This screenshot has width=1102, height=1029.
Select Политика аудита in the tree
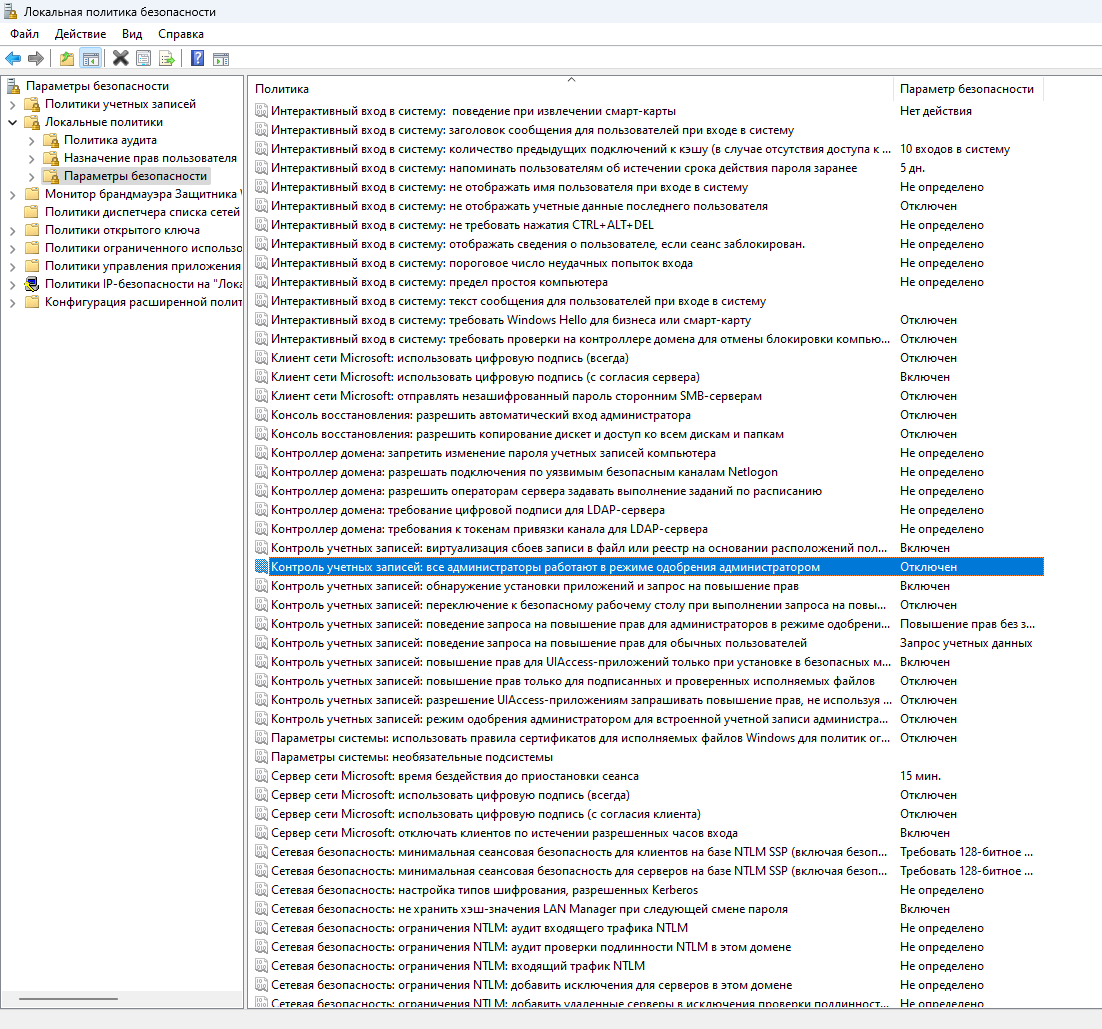pyautogui.click(x=110, y=140)
